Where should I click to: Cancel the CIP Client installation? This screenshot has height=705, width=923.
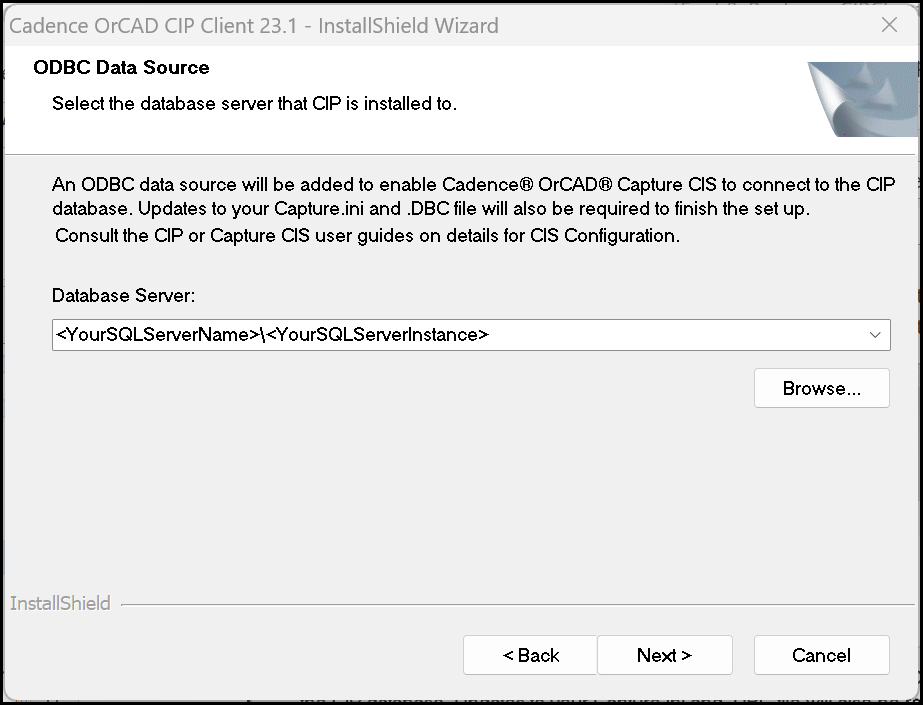pos(821,655)
